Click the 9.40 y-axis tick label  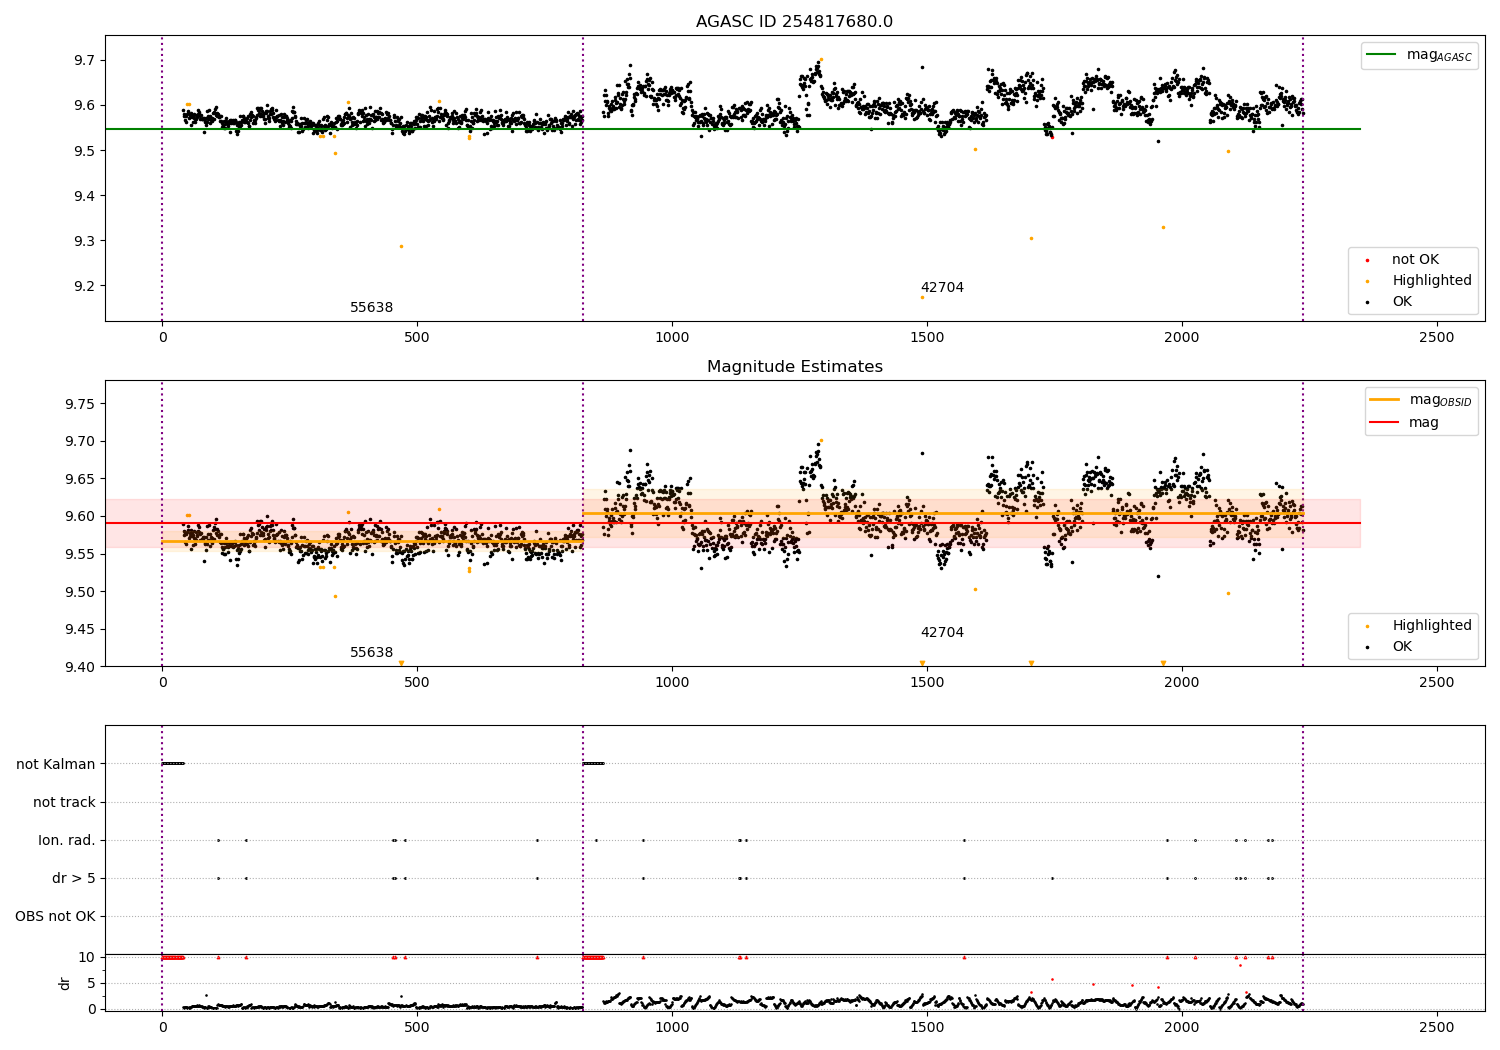coord(80,667)
